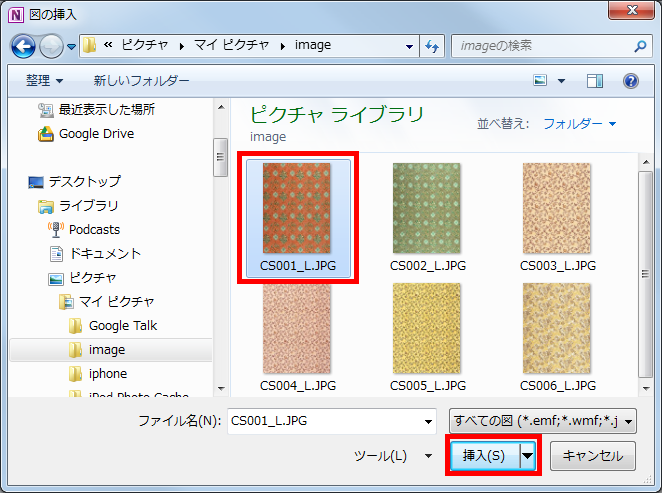Select Podcasts library
The width and height of the screenshot is (662, 493).
(x=94, y=230)
